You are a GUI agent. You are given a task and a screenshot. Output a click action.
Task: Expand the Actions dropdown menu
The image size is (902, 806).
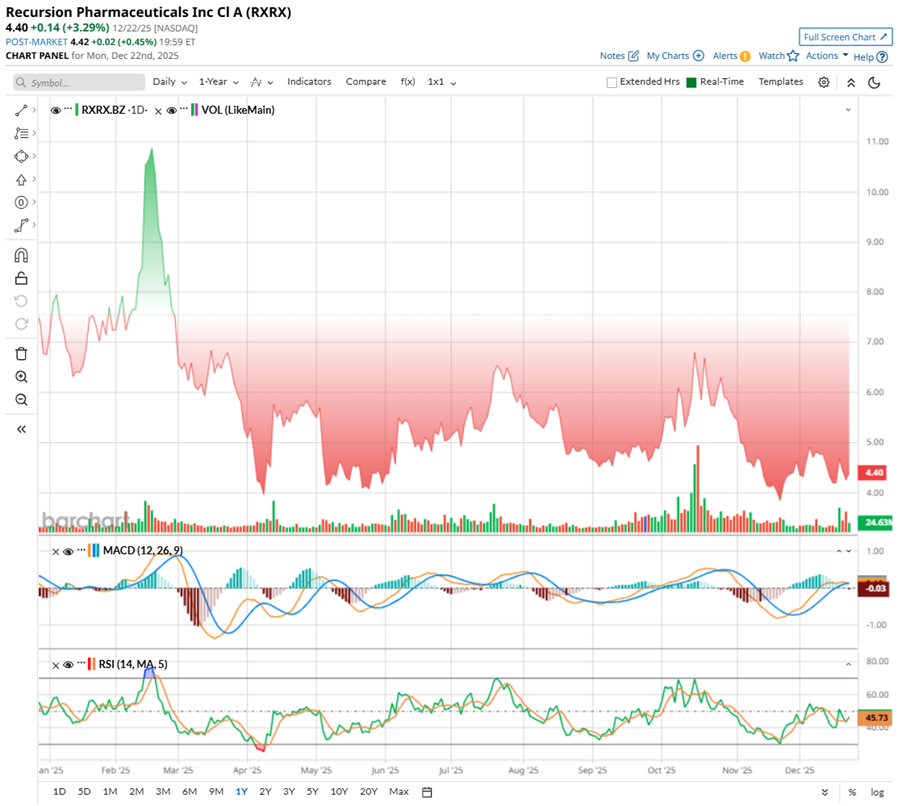(x=827, y=56)
